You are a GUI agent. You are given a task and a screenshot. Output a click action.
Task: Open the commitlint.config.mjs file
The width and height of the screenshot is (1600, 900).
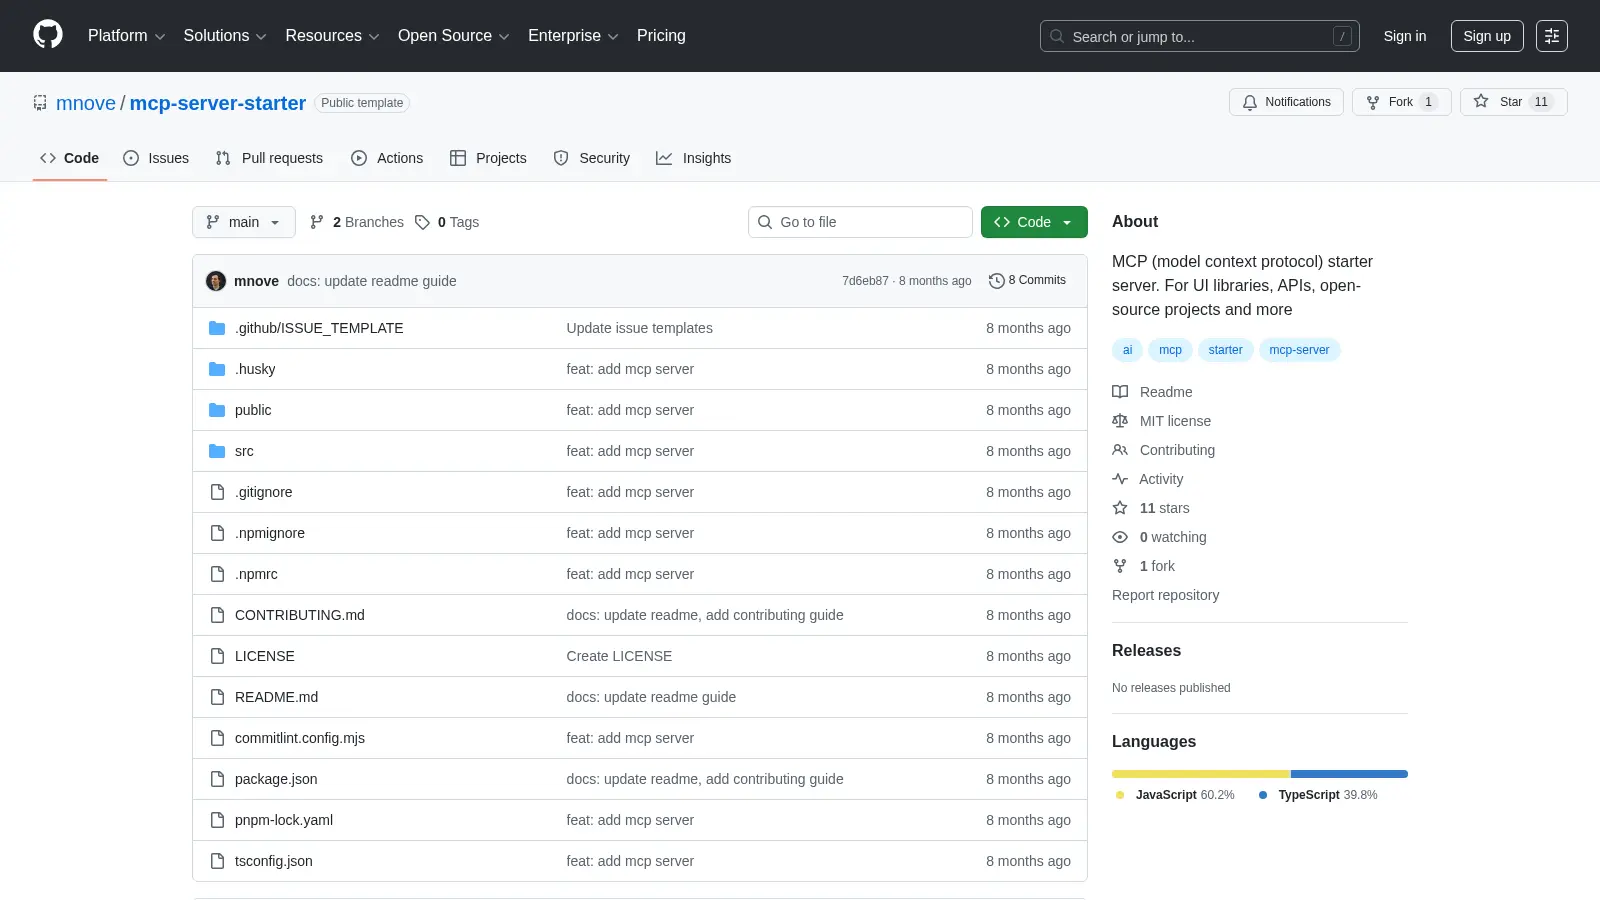click(300, 738)
